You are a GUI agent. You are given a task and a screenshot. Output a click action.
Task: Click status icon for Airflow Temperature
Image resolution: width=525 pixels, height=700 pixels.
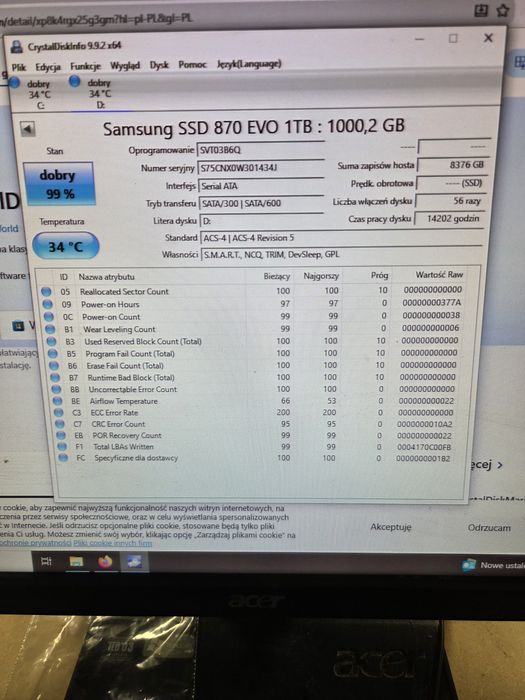tap(58, 401)
